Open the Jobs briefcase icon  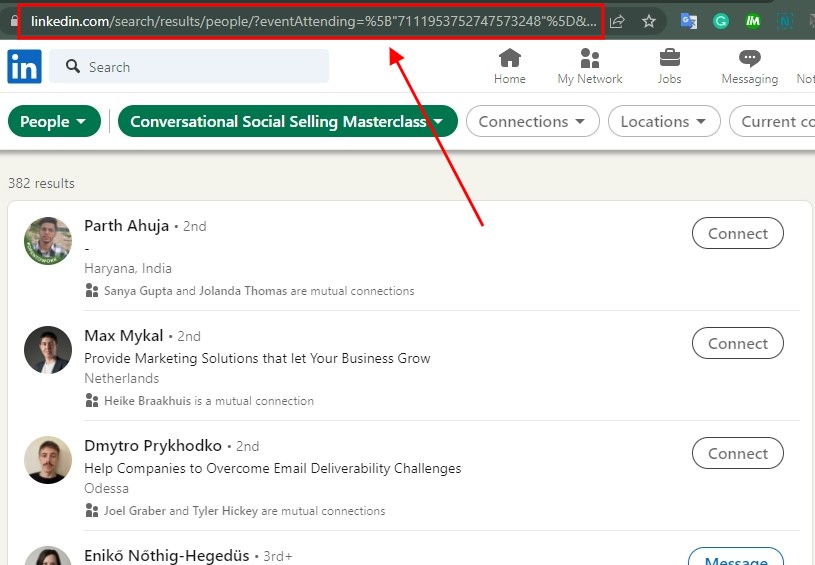click(669, 58)
